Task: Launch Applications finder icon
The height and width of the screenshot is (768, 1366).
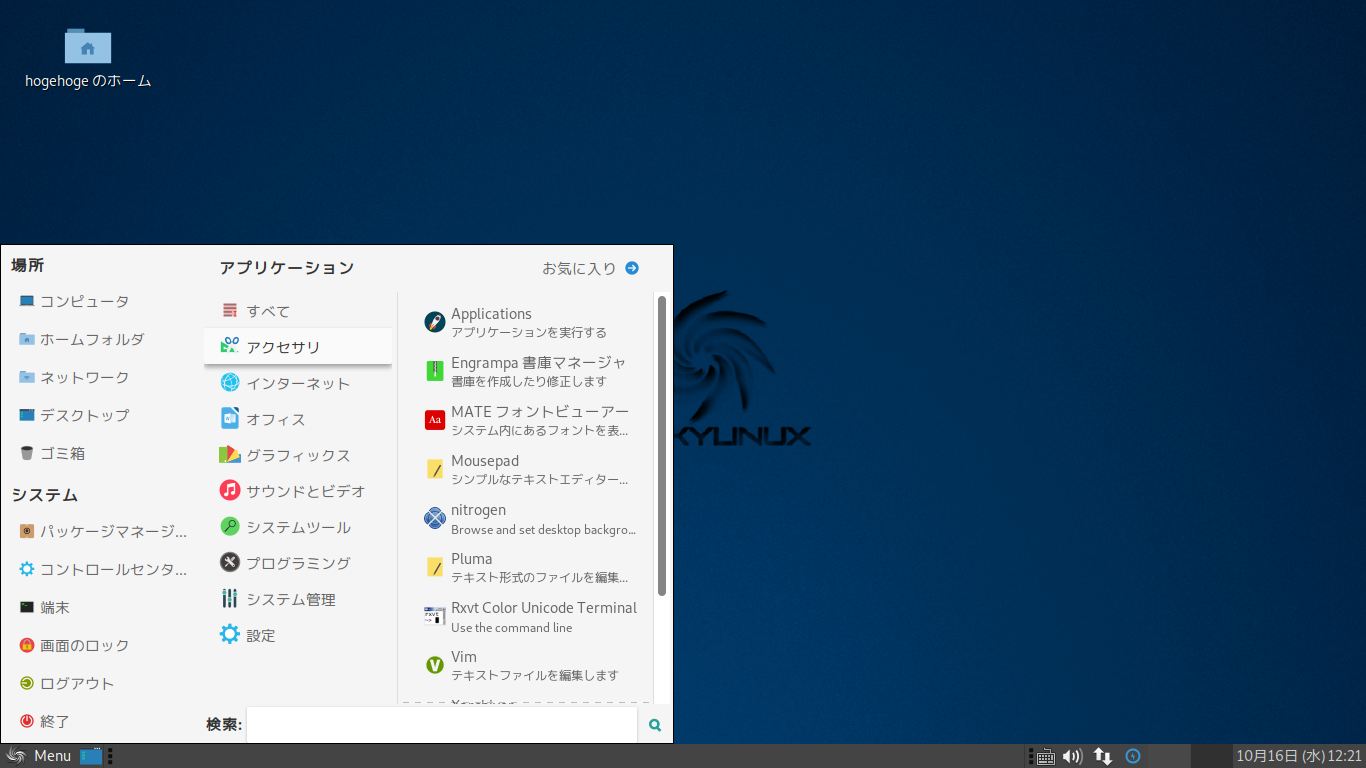Action: (434, 322)
